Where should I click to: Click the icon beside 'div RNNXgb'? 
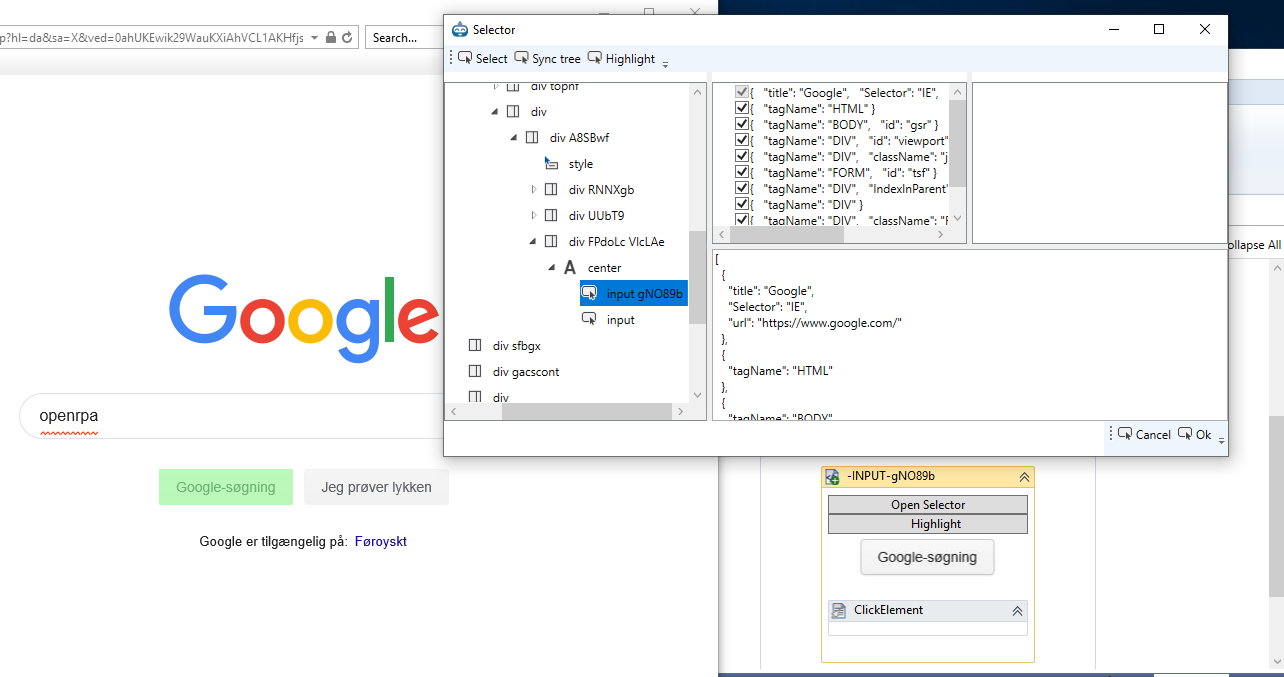tap(551, 190)
